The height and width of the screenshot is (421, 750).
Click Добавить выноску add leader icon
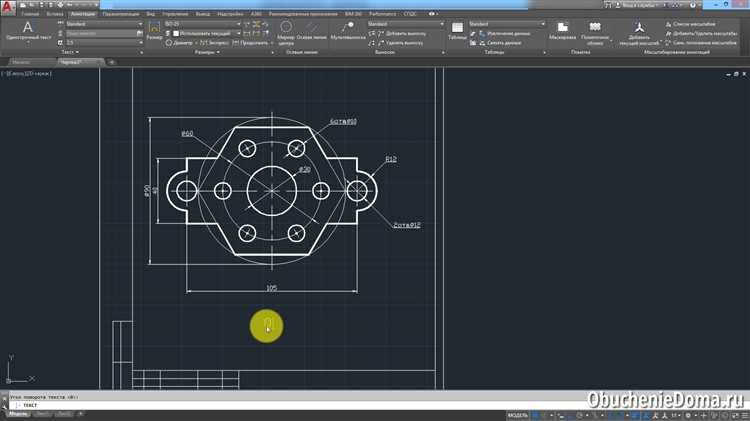pos(381,33)
